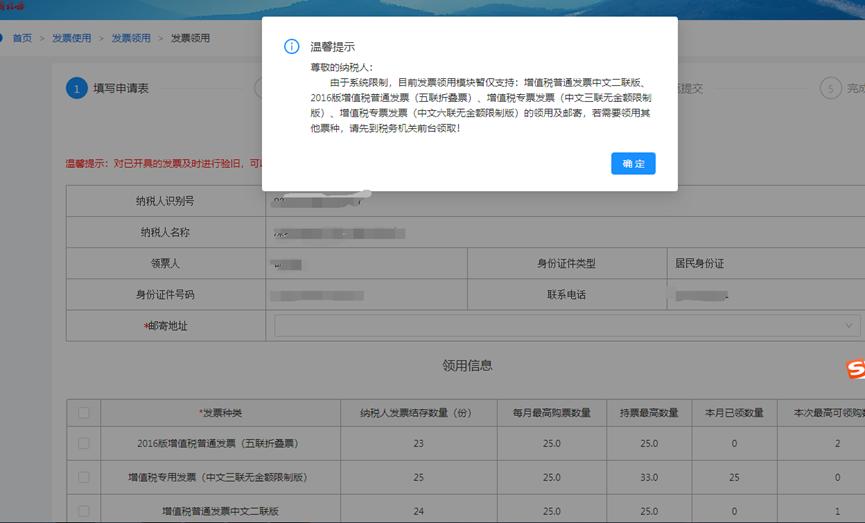
Task: Tick the header select-all checkbox
Action: (83, 413)
